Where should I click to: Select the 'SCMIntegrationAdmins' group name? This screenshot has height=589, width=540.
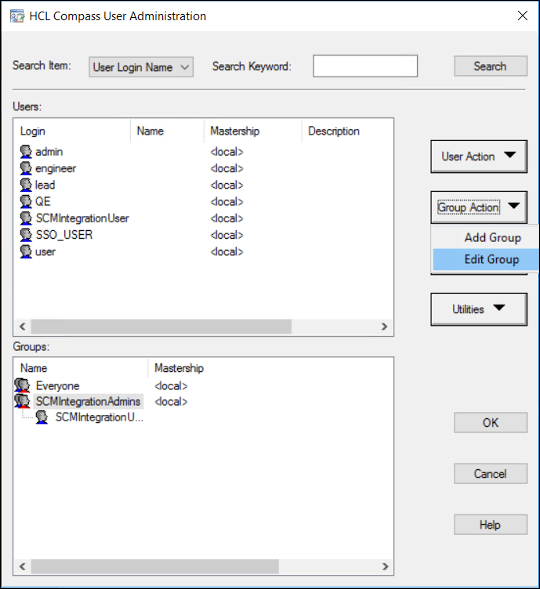click(88, 401)
